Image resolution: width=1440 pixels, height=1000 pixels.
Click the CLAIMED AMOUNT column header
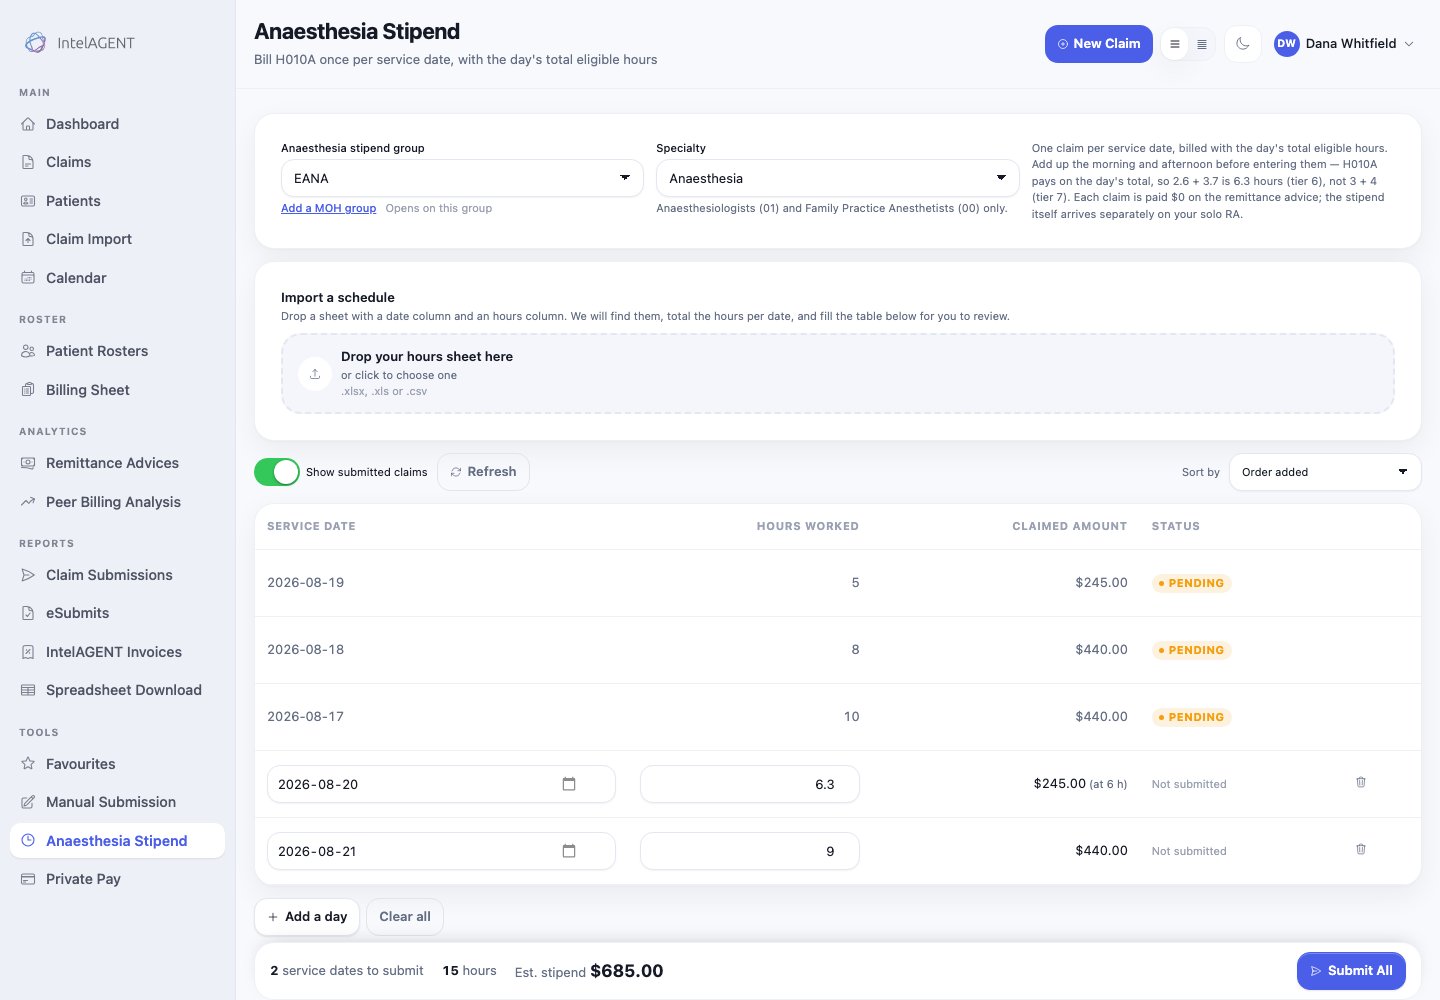click(x=1069, y=526)
